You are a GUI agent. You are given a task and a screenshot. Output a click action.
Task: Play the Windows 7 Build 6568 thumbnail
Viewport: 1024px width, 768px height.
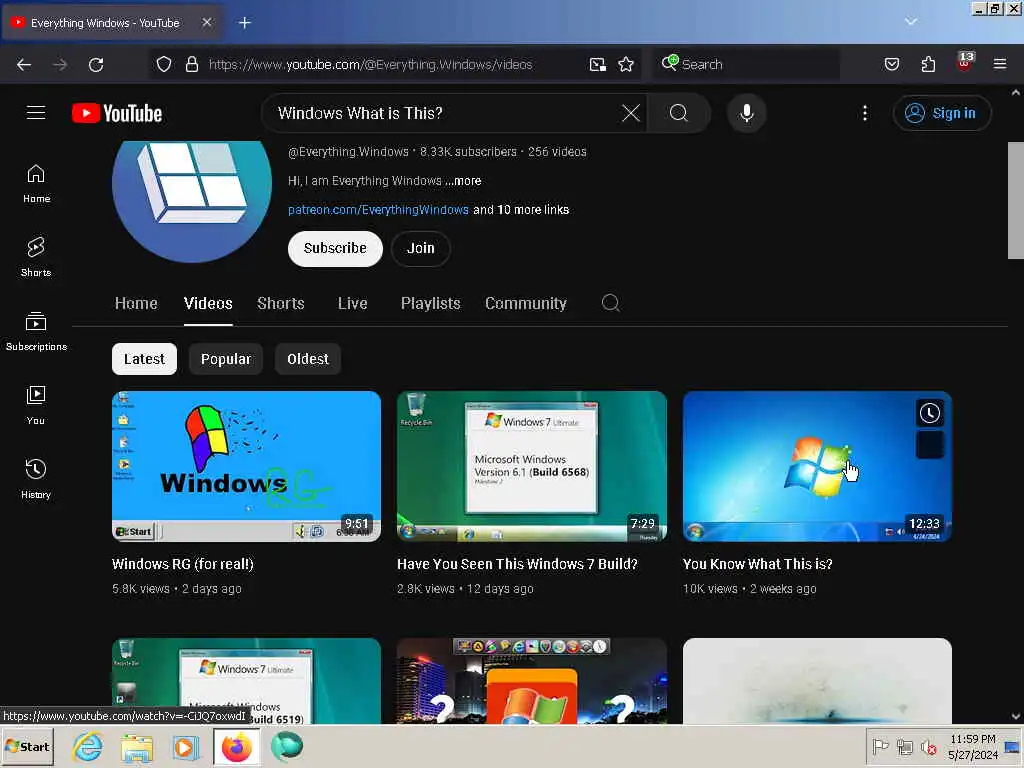tap(532, 466)
